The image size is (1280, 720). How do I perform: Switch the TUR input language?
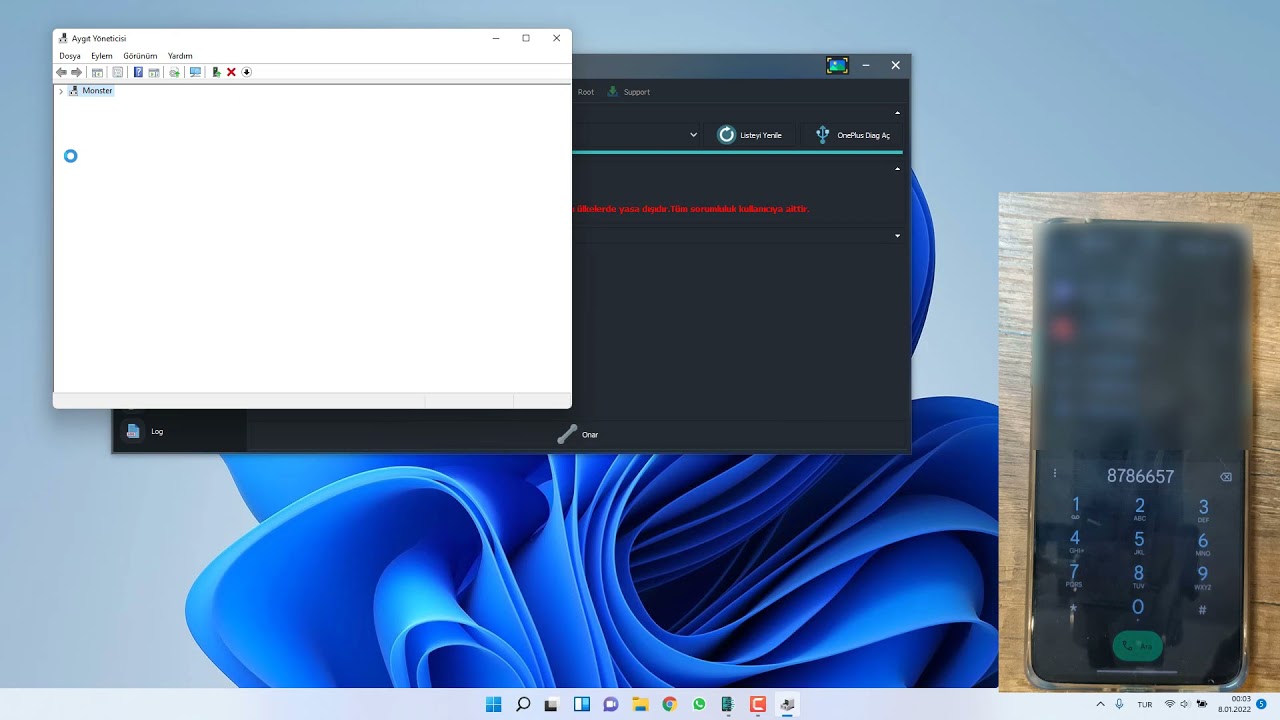click(x=1145, y=704)
